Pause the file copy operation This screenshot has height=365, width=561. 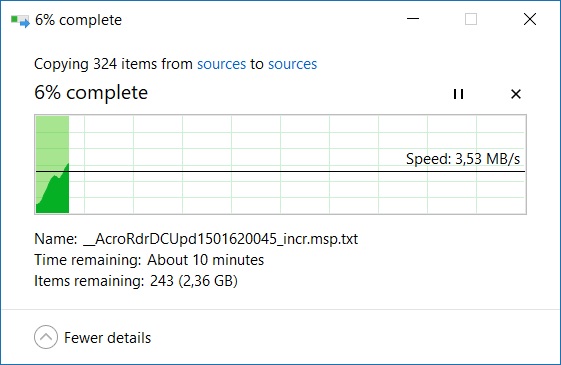point(458,94)
